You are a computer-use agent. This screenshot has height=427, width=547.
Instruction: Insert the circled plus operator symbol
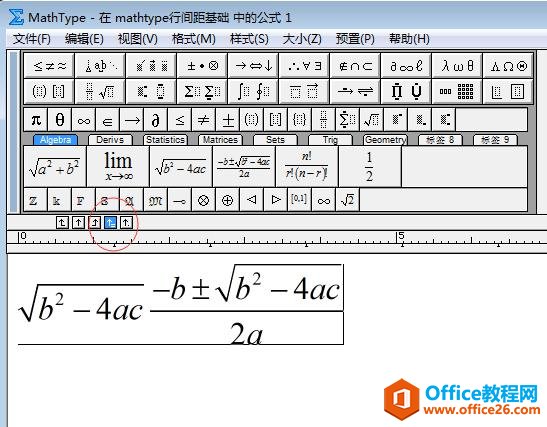coord(227,200)
